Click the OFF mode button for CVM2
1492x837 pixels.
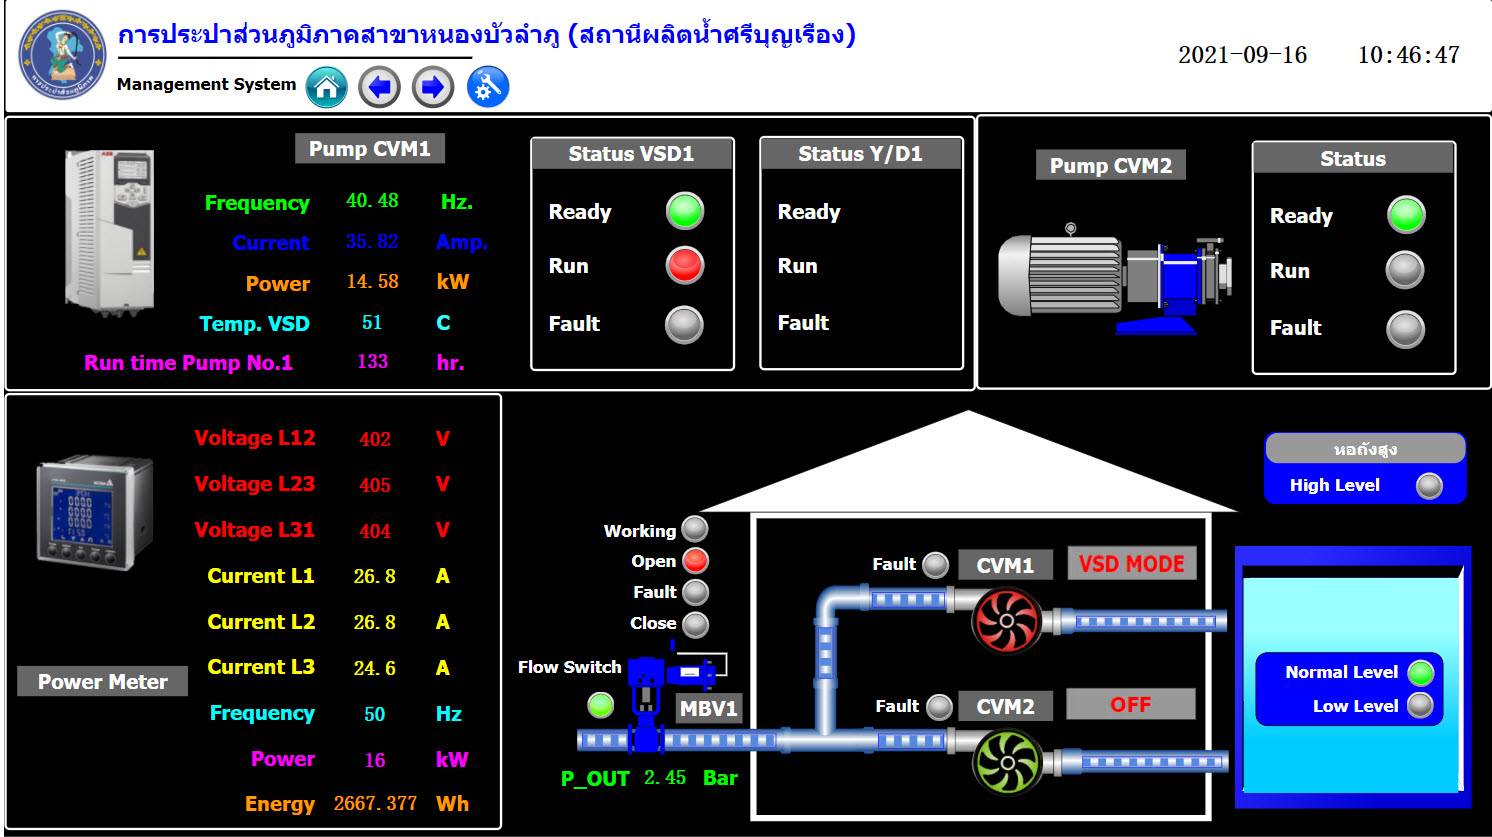[1130, 705]
